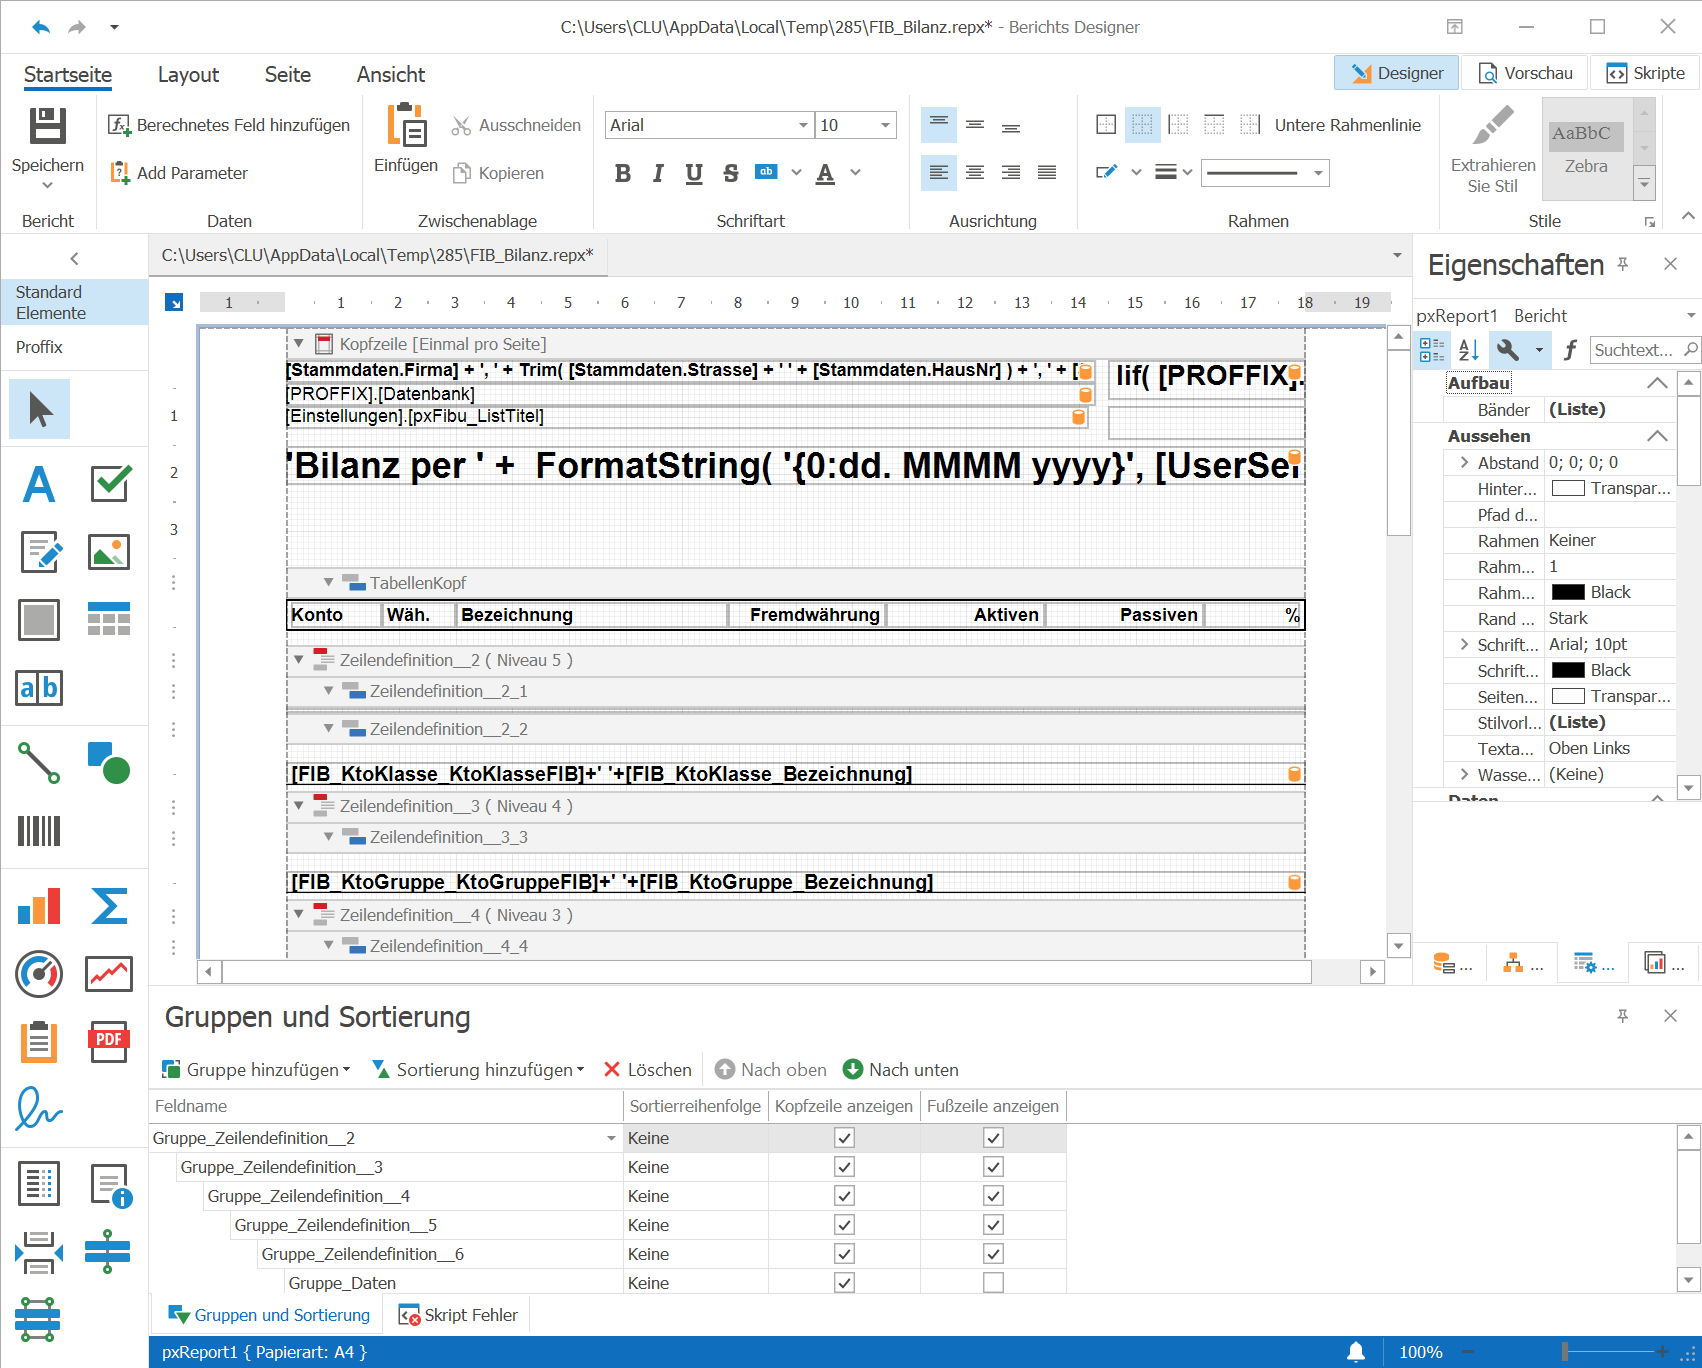The image size is (1702, 1368).
Task: Click the Löschen button
Action: coord(648,1070)
